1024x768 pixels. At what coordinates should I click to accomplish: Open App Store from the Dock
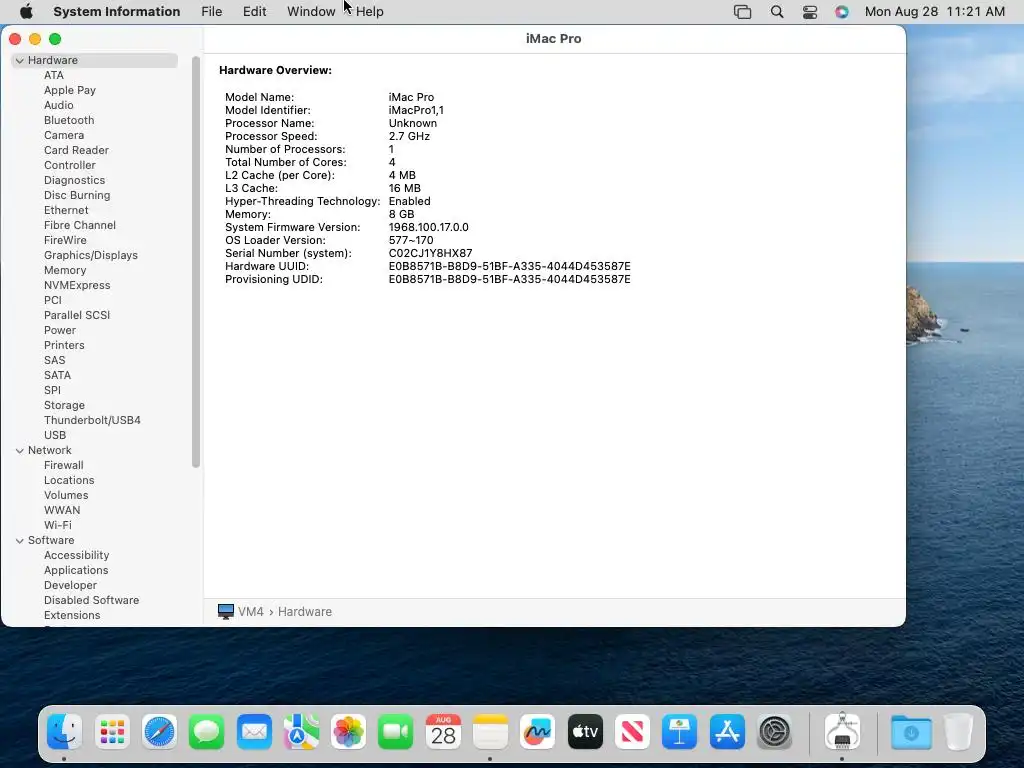click(727, 731)
